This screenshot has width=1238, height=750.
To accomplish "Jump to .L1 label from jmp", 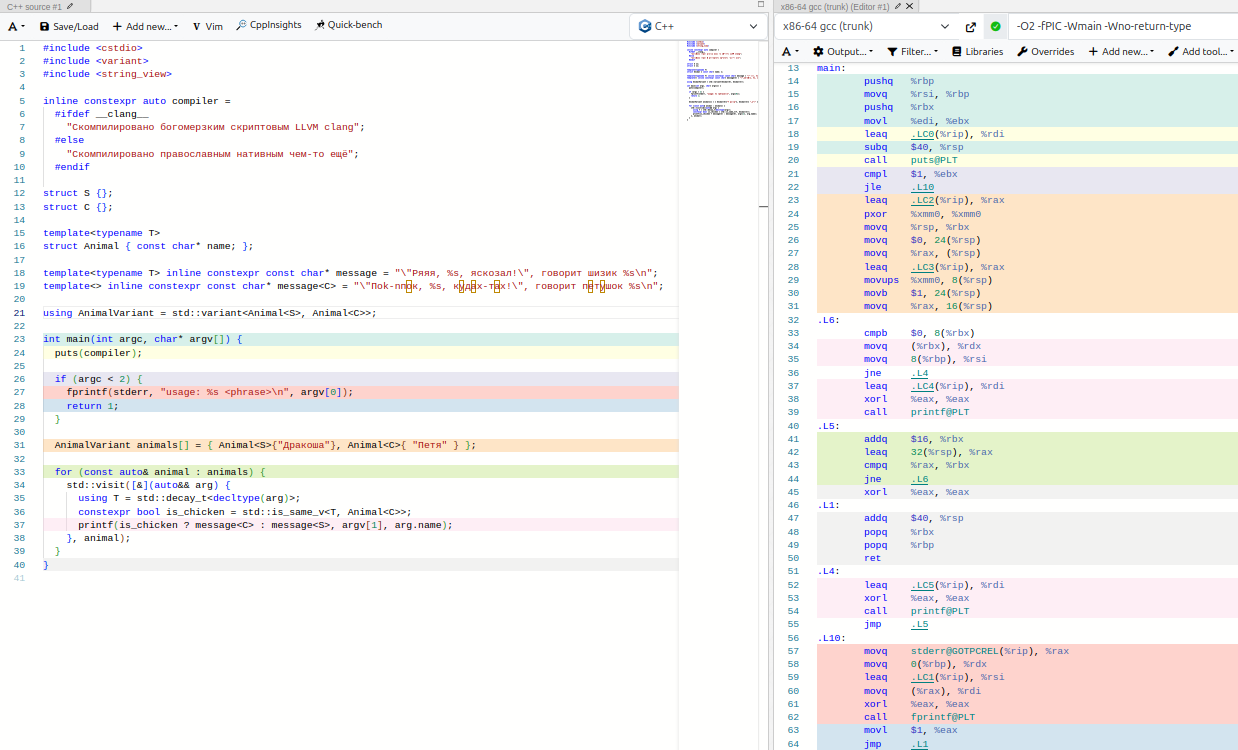I will pyautogui.click(x=919, y=744).
